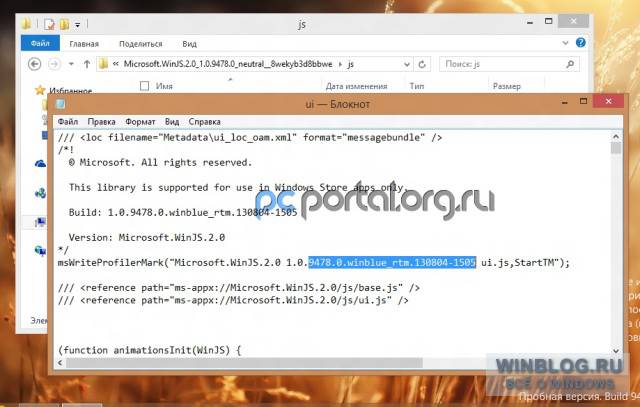The height and width of the screenshot is (407, 640).
Task: Click New folder icon in quick access toolbar
Action: point(64,24)
